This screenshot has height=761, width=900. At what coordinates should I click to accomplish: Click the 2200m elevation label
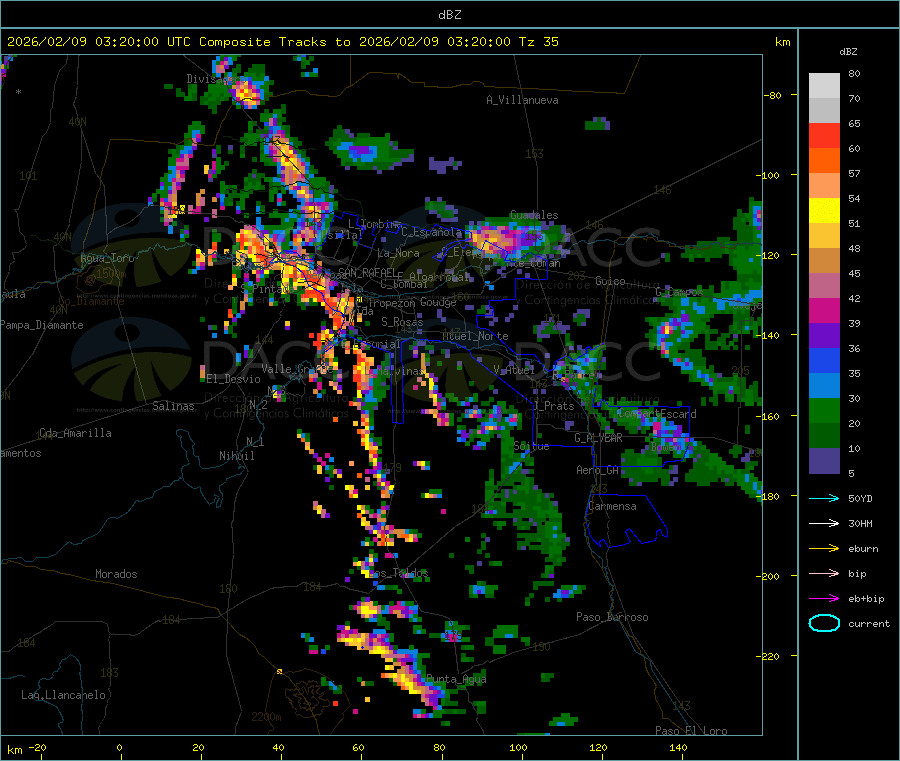click(266, 717)
